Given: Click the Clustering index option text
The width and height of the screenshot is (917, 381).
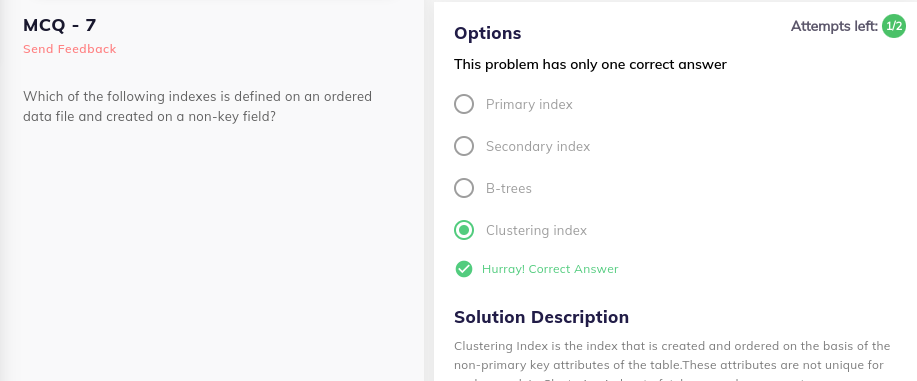Looking at the screenshot, I should [536, 231].
